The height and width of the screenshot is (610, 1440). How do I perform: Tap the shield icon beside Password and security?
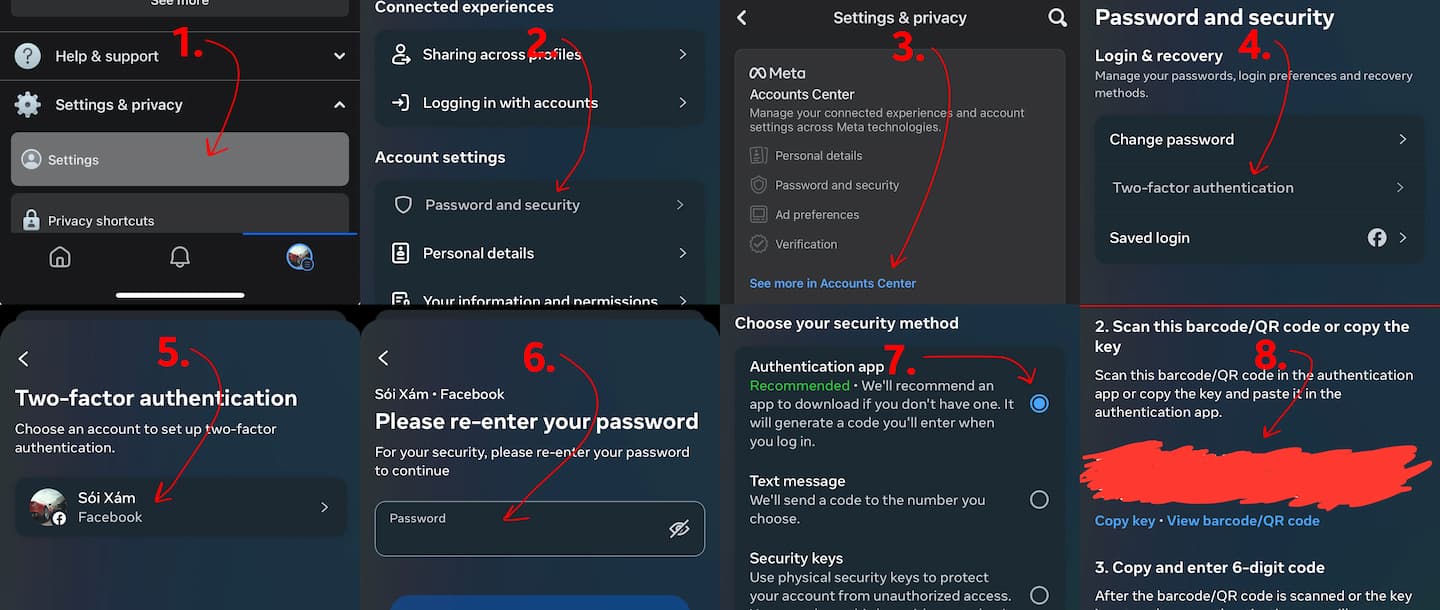pyautogui.click(x=402, y=204)
